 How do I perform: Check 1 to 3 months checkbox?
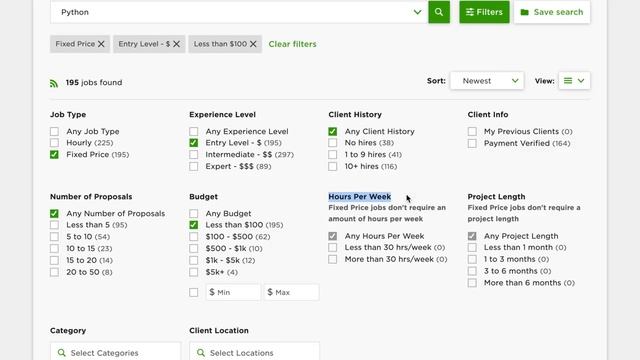[x=472, y=259]
